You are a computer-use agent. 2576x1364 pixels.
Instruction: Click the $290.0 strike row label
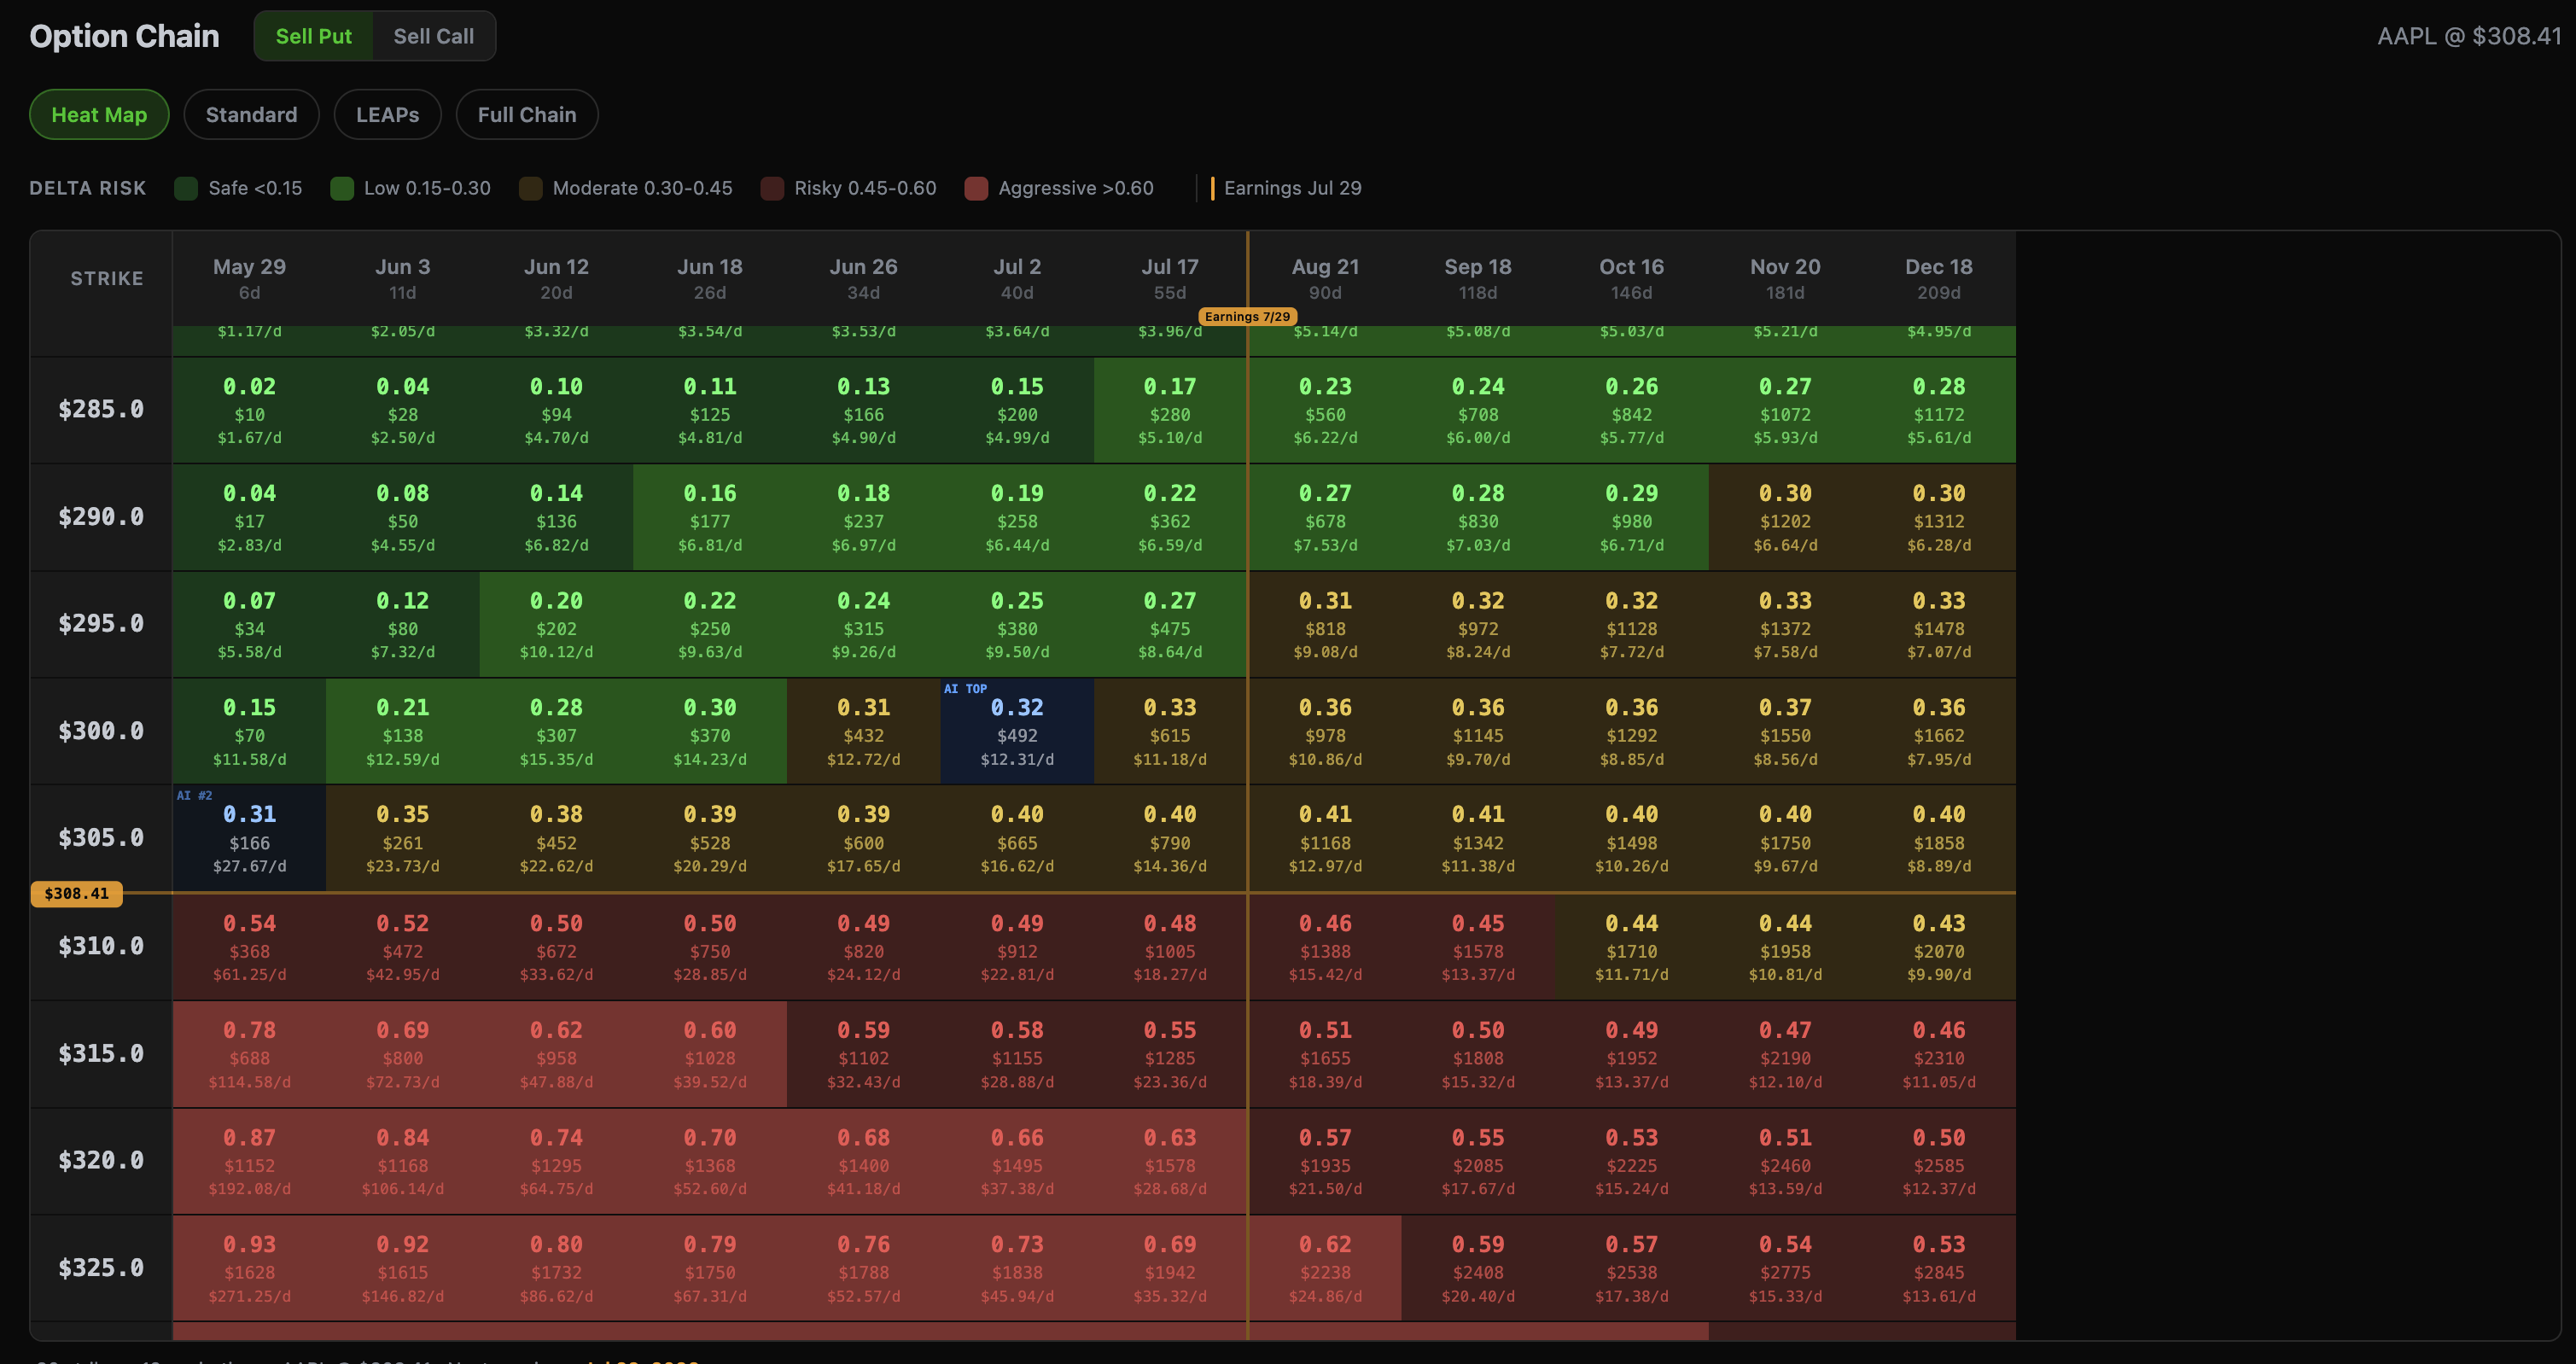[101, 517]
